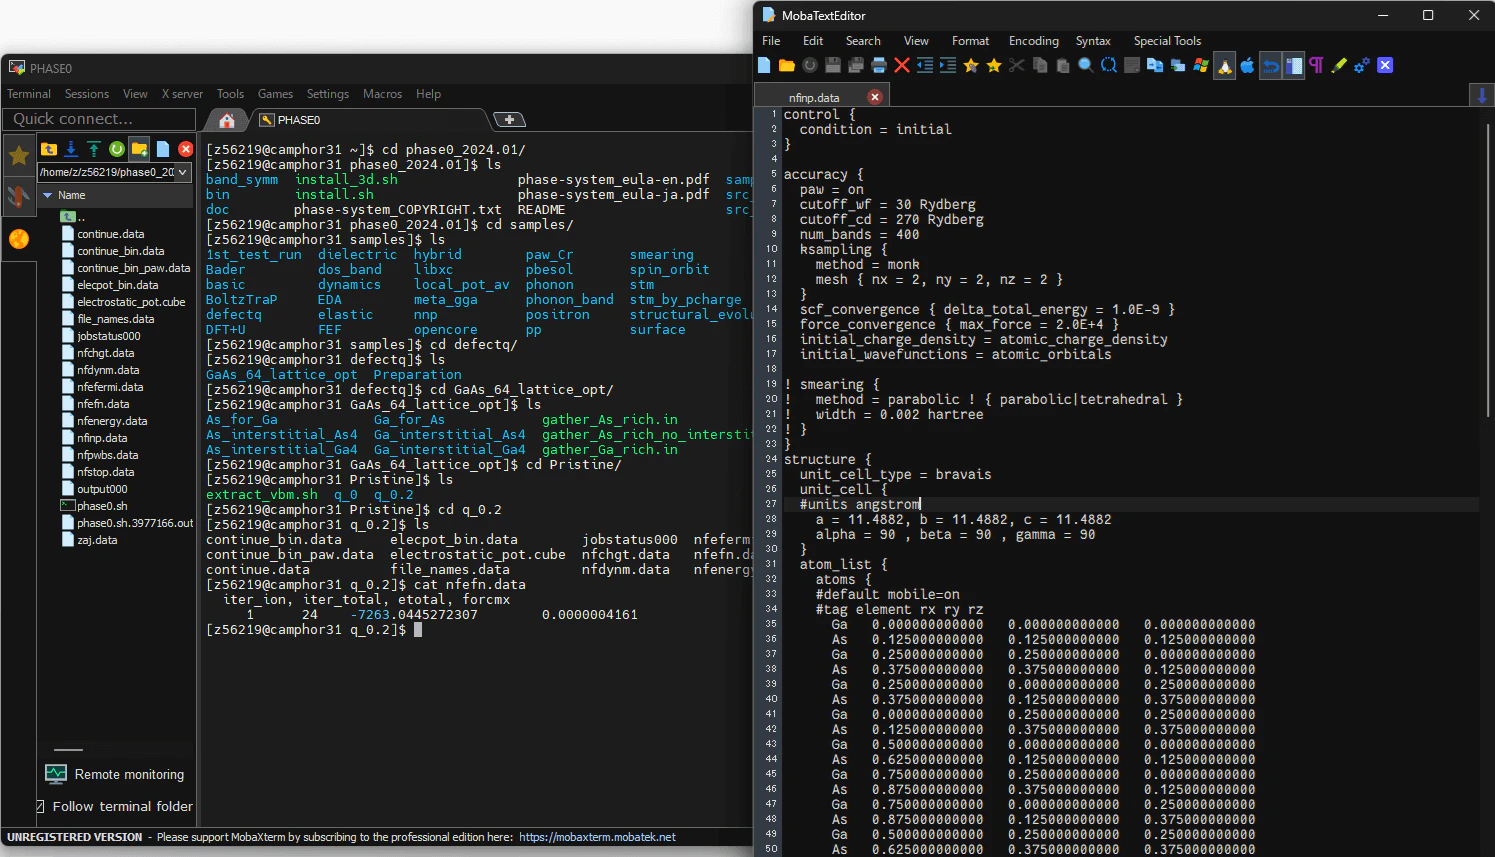Screen dimensions: 1495x857
Task: Toggle word wrap blue arrow icon
Action: click(1270, 66)
